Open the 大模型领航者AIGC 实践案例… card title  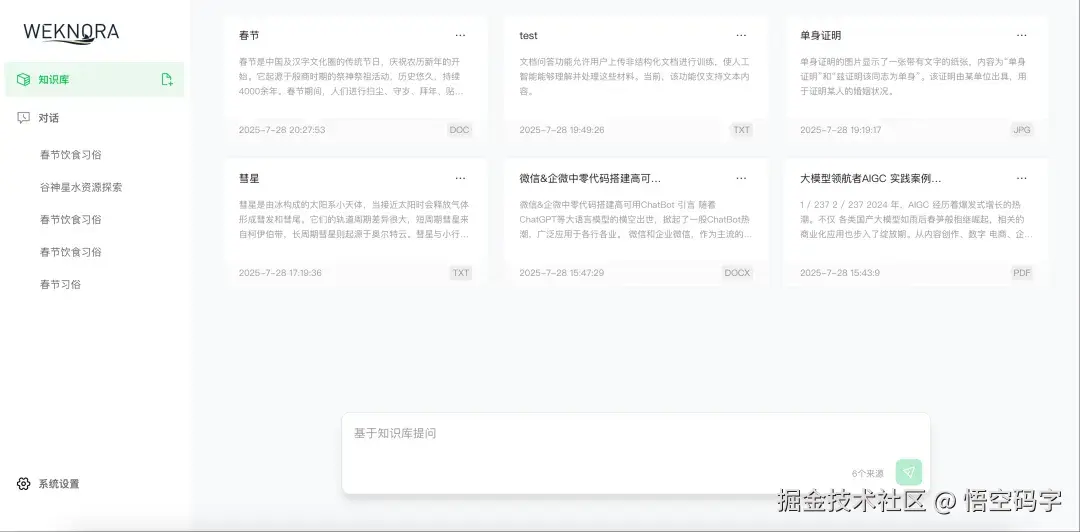871,178
